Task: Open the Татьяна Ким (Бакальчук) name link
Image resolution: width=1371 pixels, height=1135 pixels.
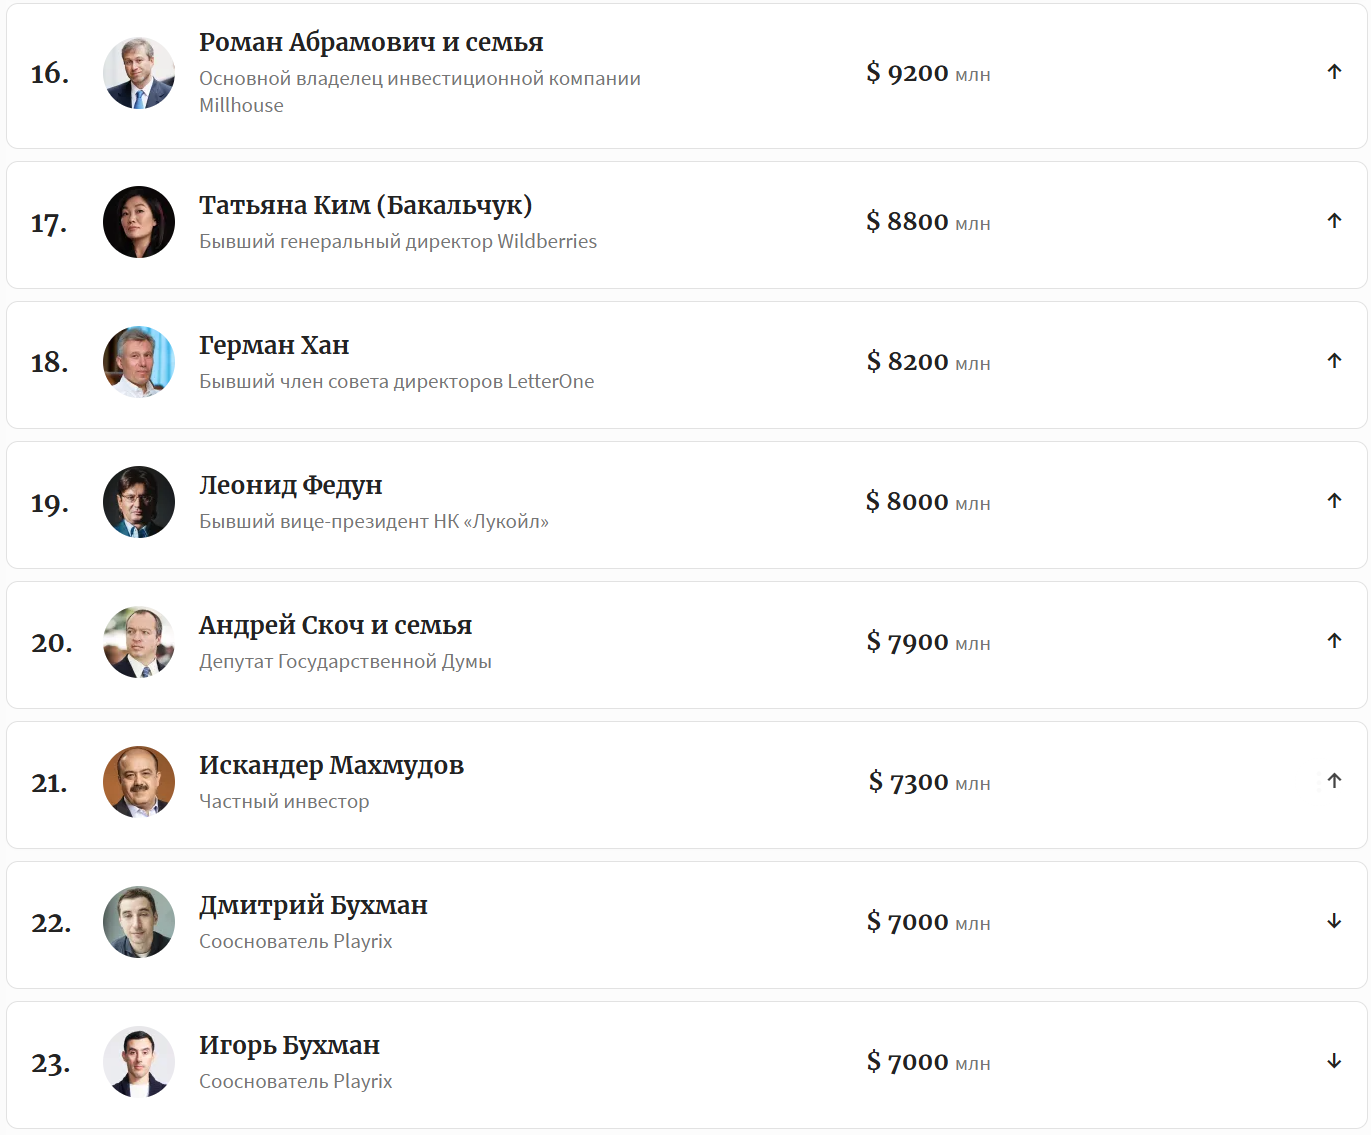Action: click(365, 205)
